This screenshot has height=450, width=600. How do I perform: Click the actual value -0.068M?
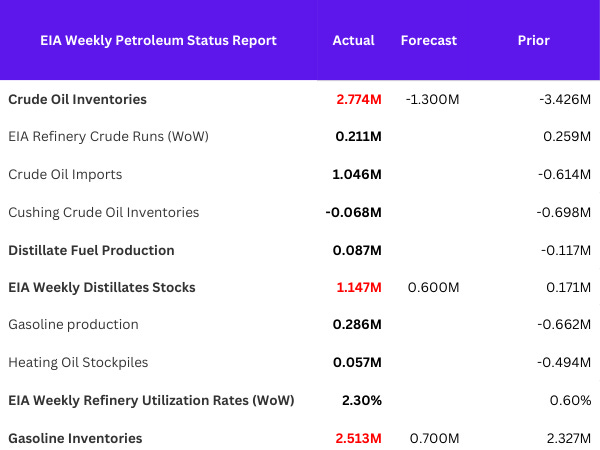[x=354, y=212]
